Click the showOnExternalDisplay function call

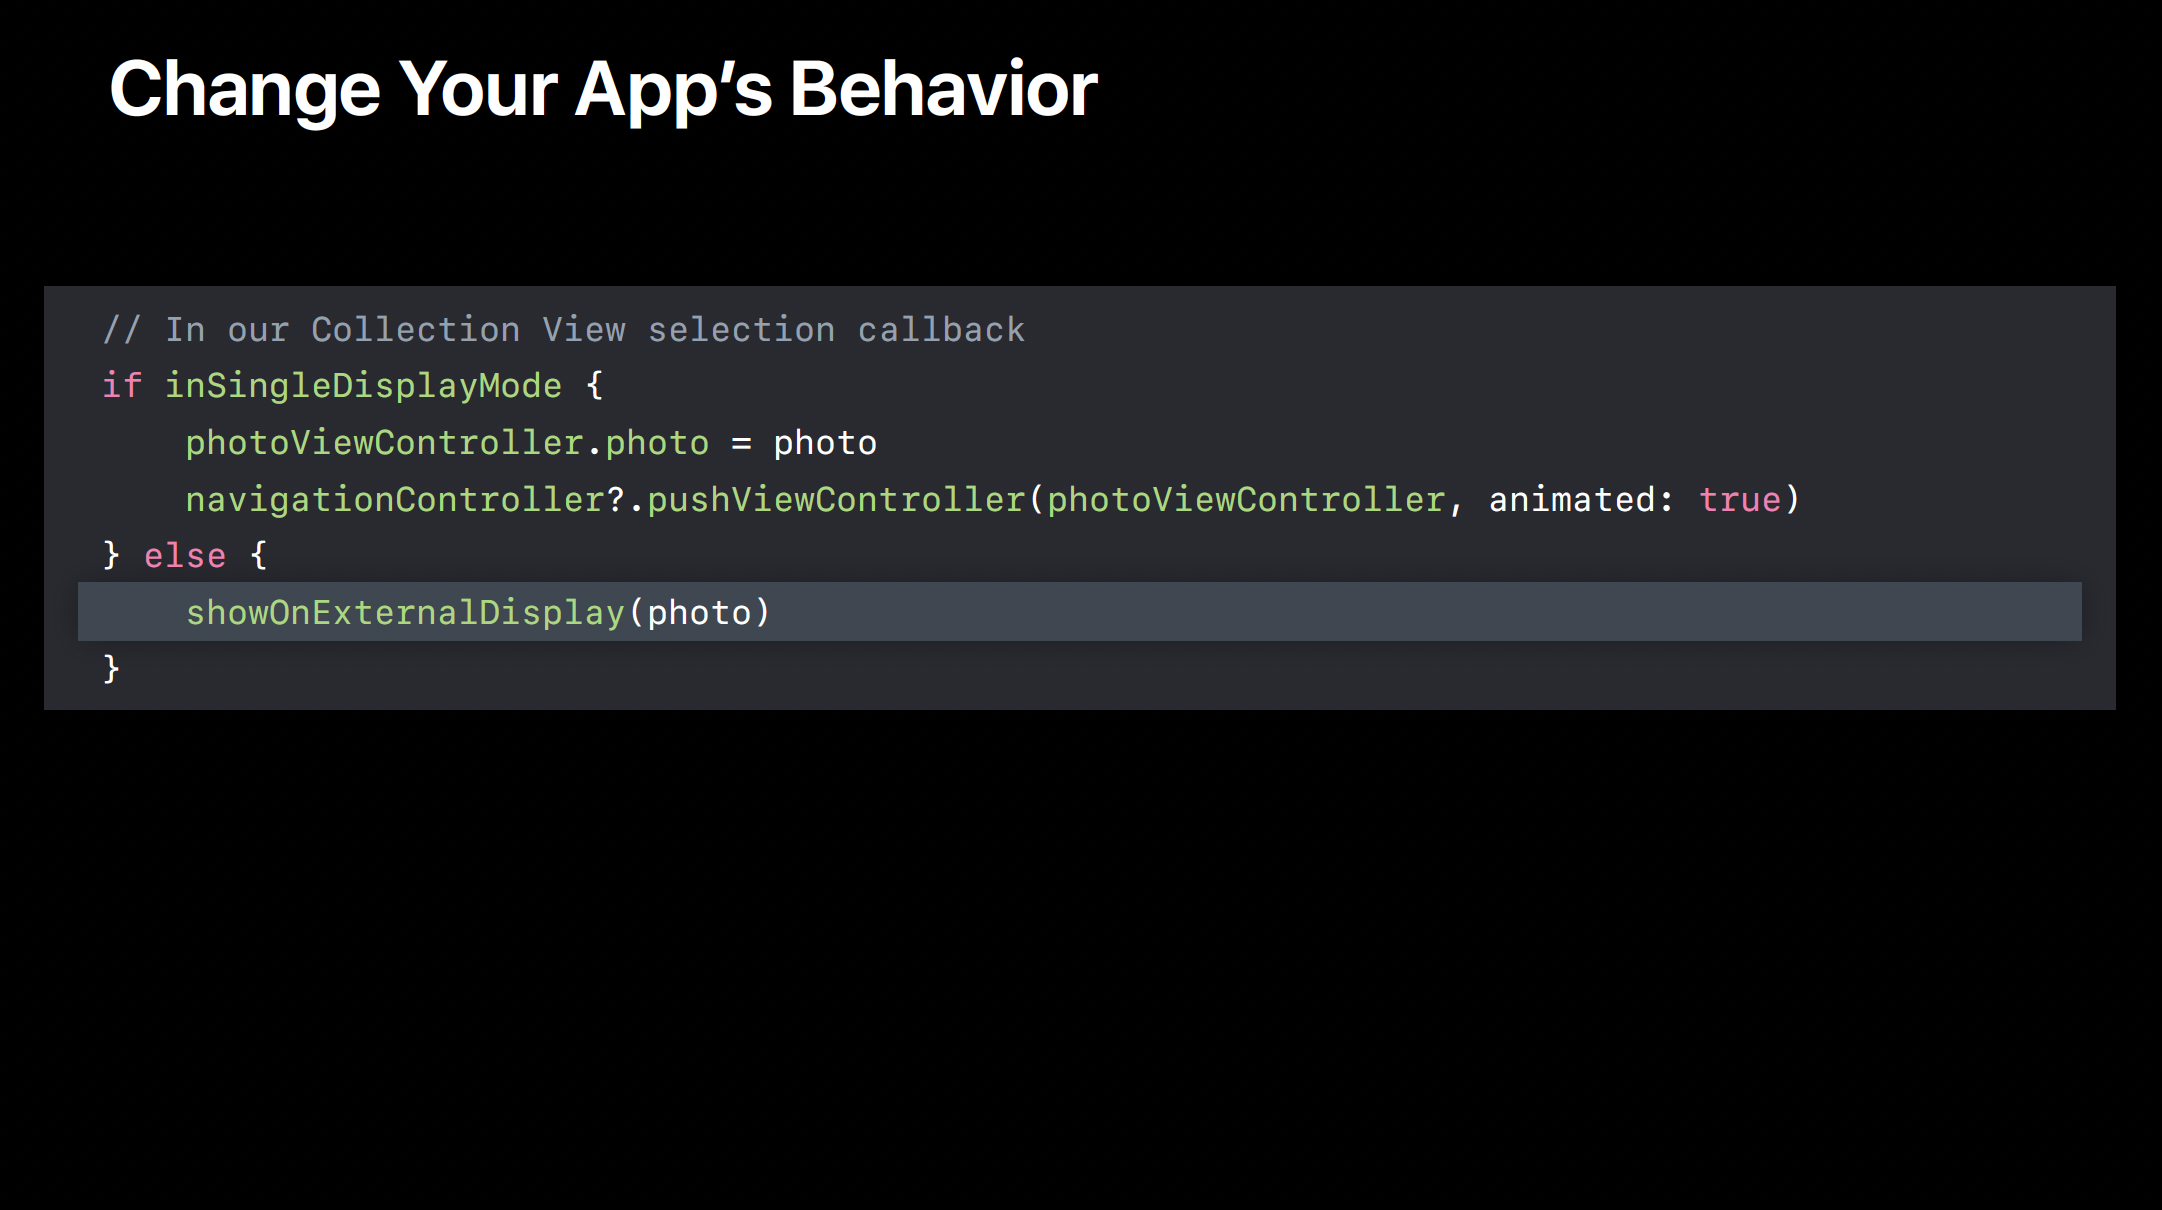(x=405, y=613)
